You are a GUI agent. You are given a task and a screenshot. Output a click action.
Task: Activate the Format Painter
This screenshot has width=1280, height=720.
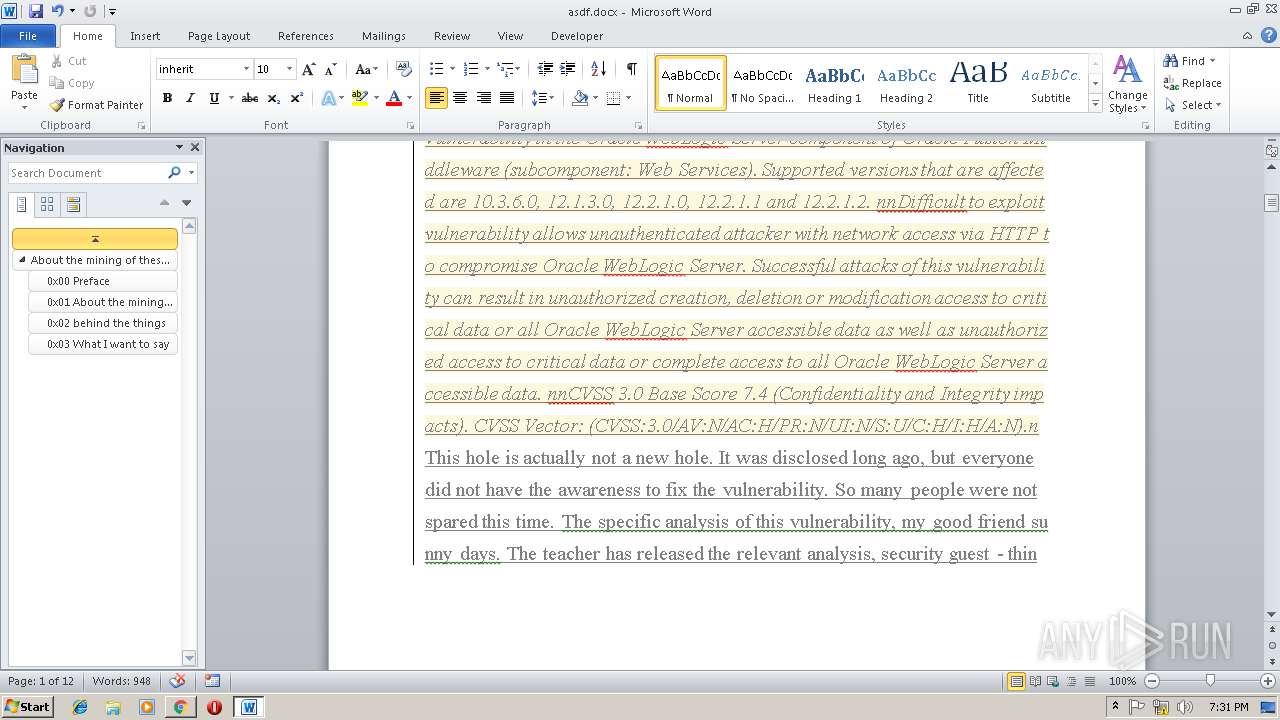point(96,105)
